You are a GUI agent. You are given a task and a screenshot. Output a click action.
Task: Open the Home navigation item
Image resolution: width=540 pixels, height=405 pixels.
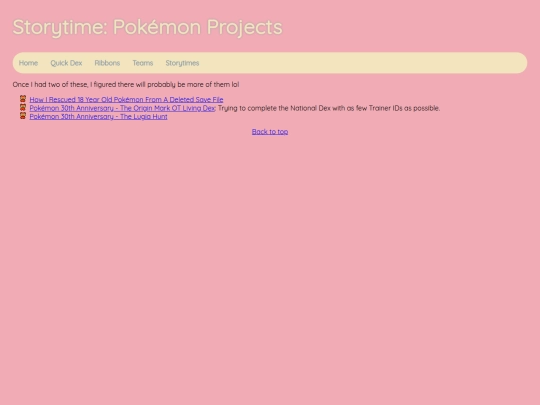(x=28, y=63)
